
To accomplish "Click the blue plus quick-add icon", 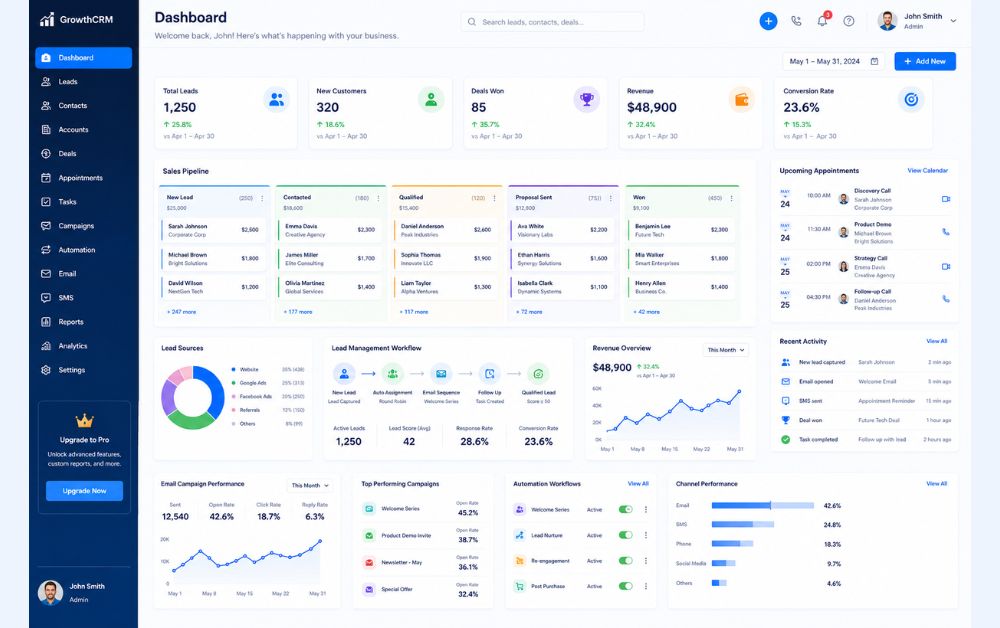I will tap(768, 21).
